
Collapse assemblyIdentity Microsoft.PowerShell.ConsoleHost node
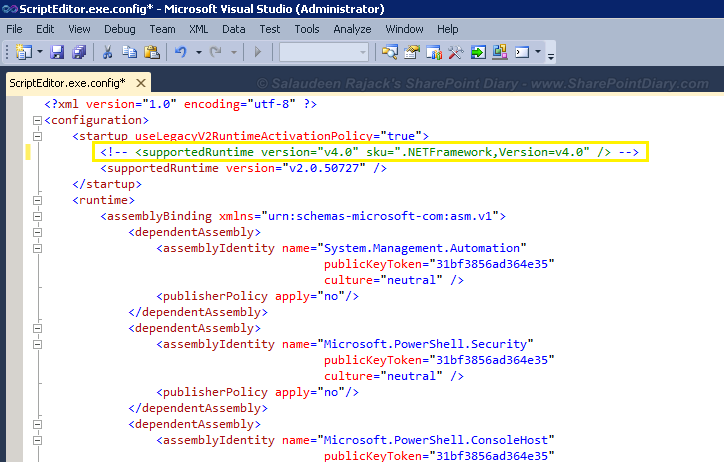(x=37, y=440)
